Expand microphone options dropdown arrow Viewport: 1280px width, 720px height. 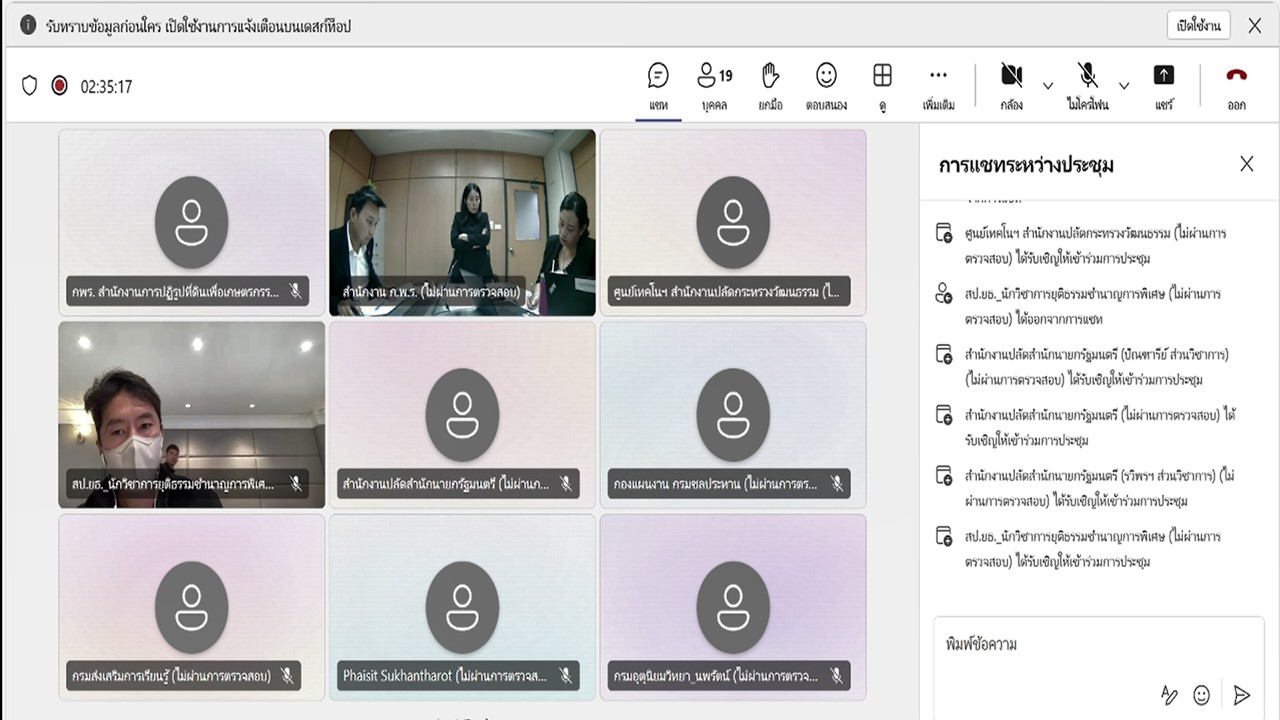[x=1124, y=86]
